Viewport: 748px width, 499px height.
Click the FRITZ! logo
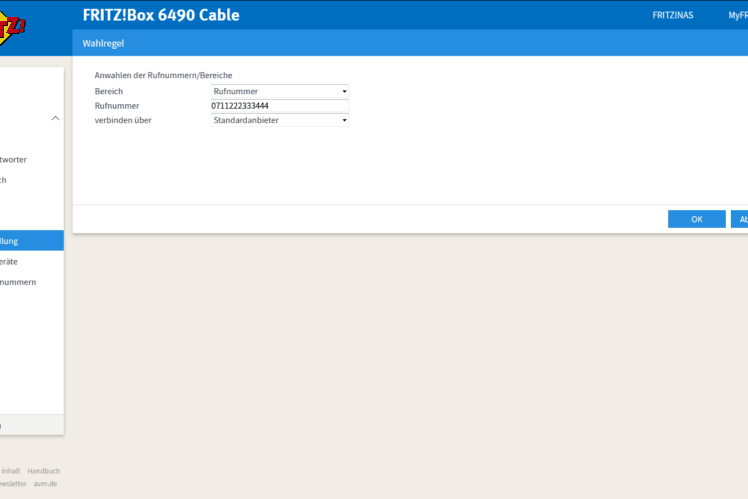[10, 29]
